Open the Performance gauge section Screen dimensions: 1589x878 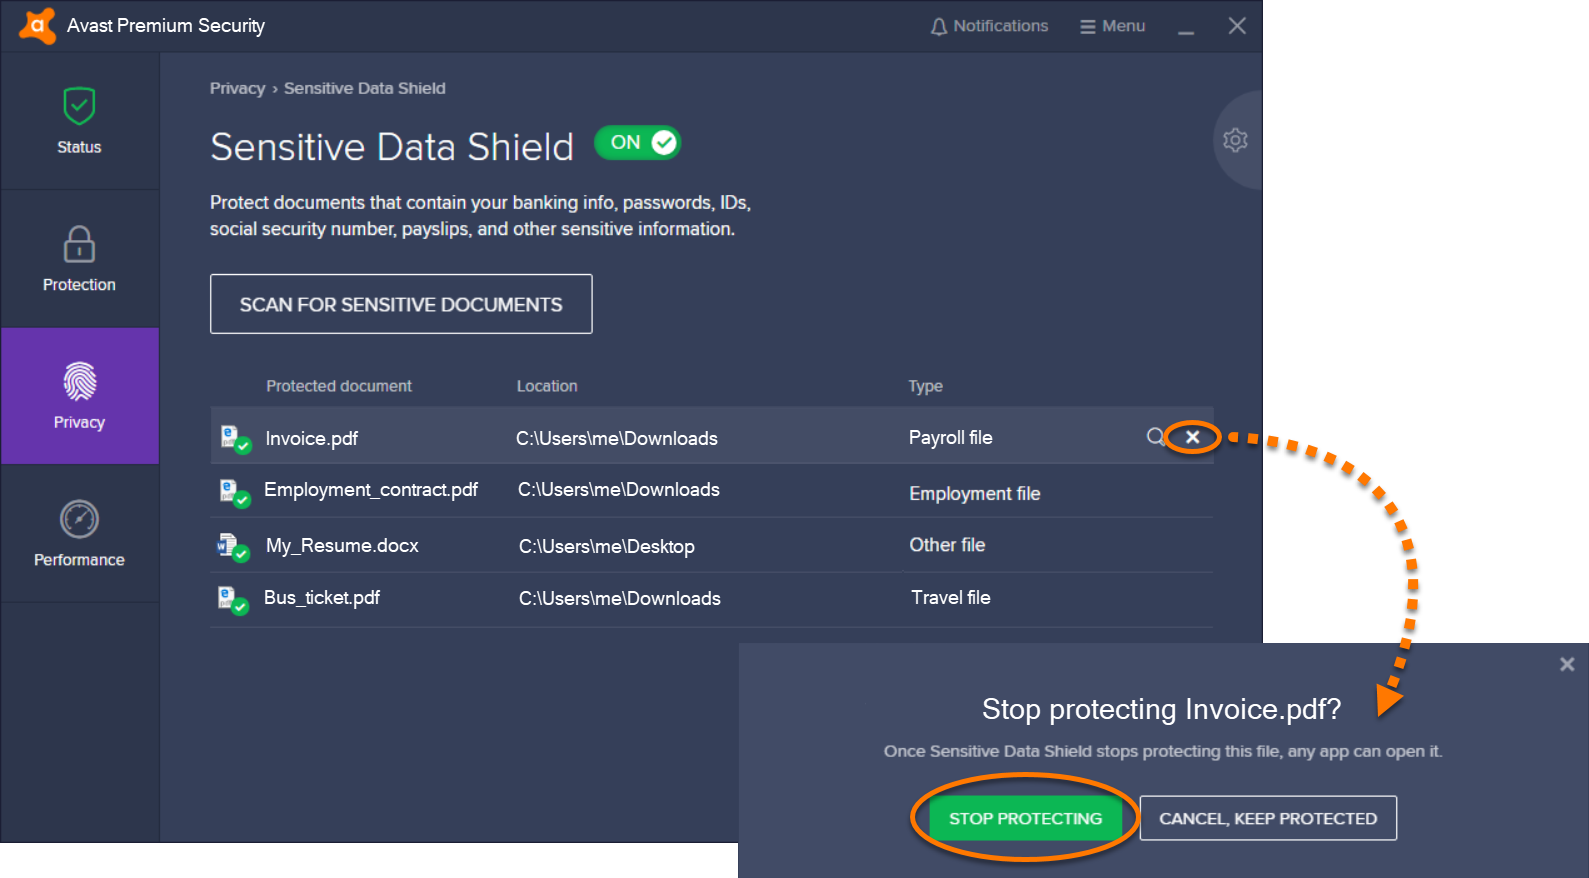(79, 534)
